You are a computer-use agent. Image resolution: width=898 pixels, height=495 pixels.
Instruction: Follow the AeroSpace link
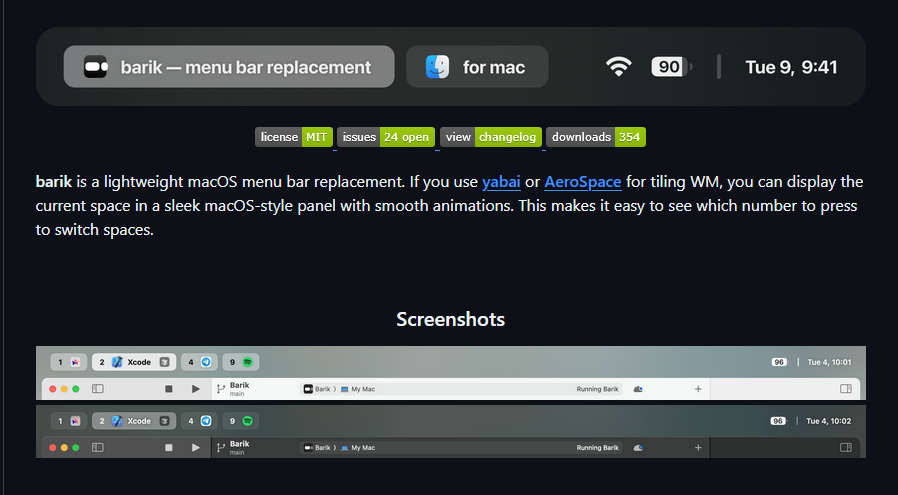coord(582,182)
